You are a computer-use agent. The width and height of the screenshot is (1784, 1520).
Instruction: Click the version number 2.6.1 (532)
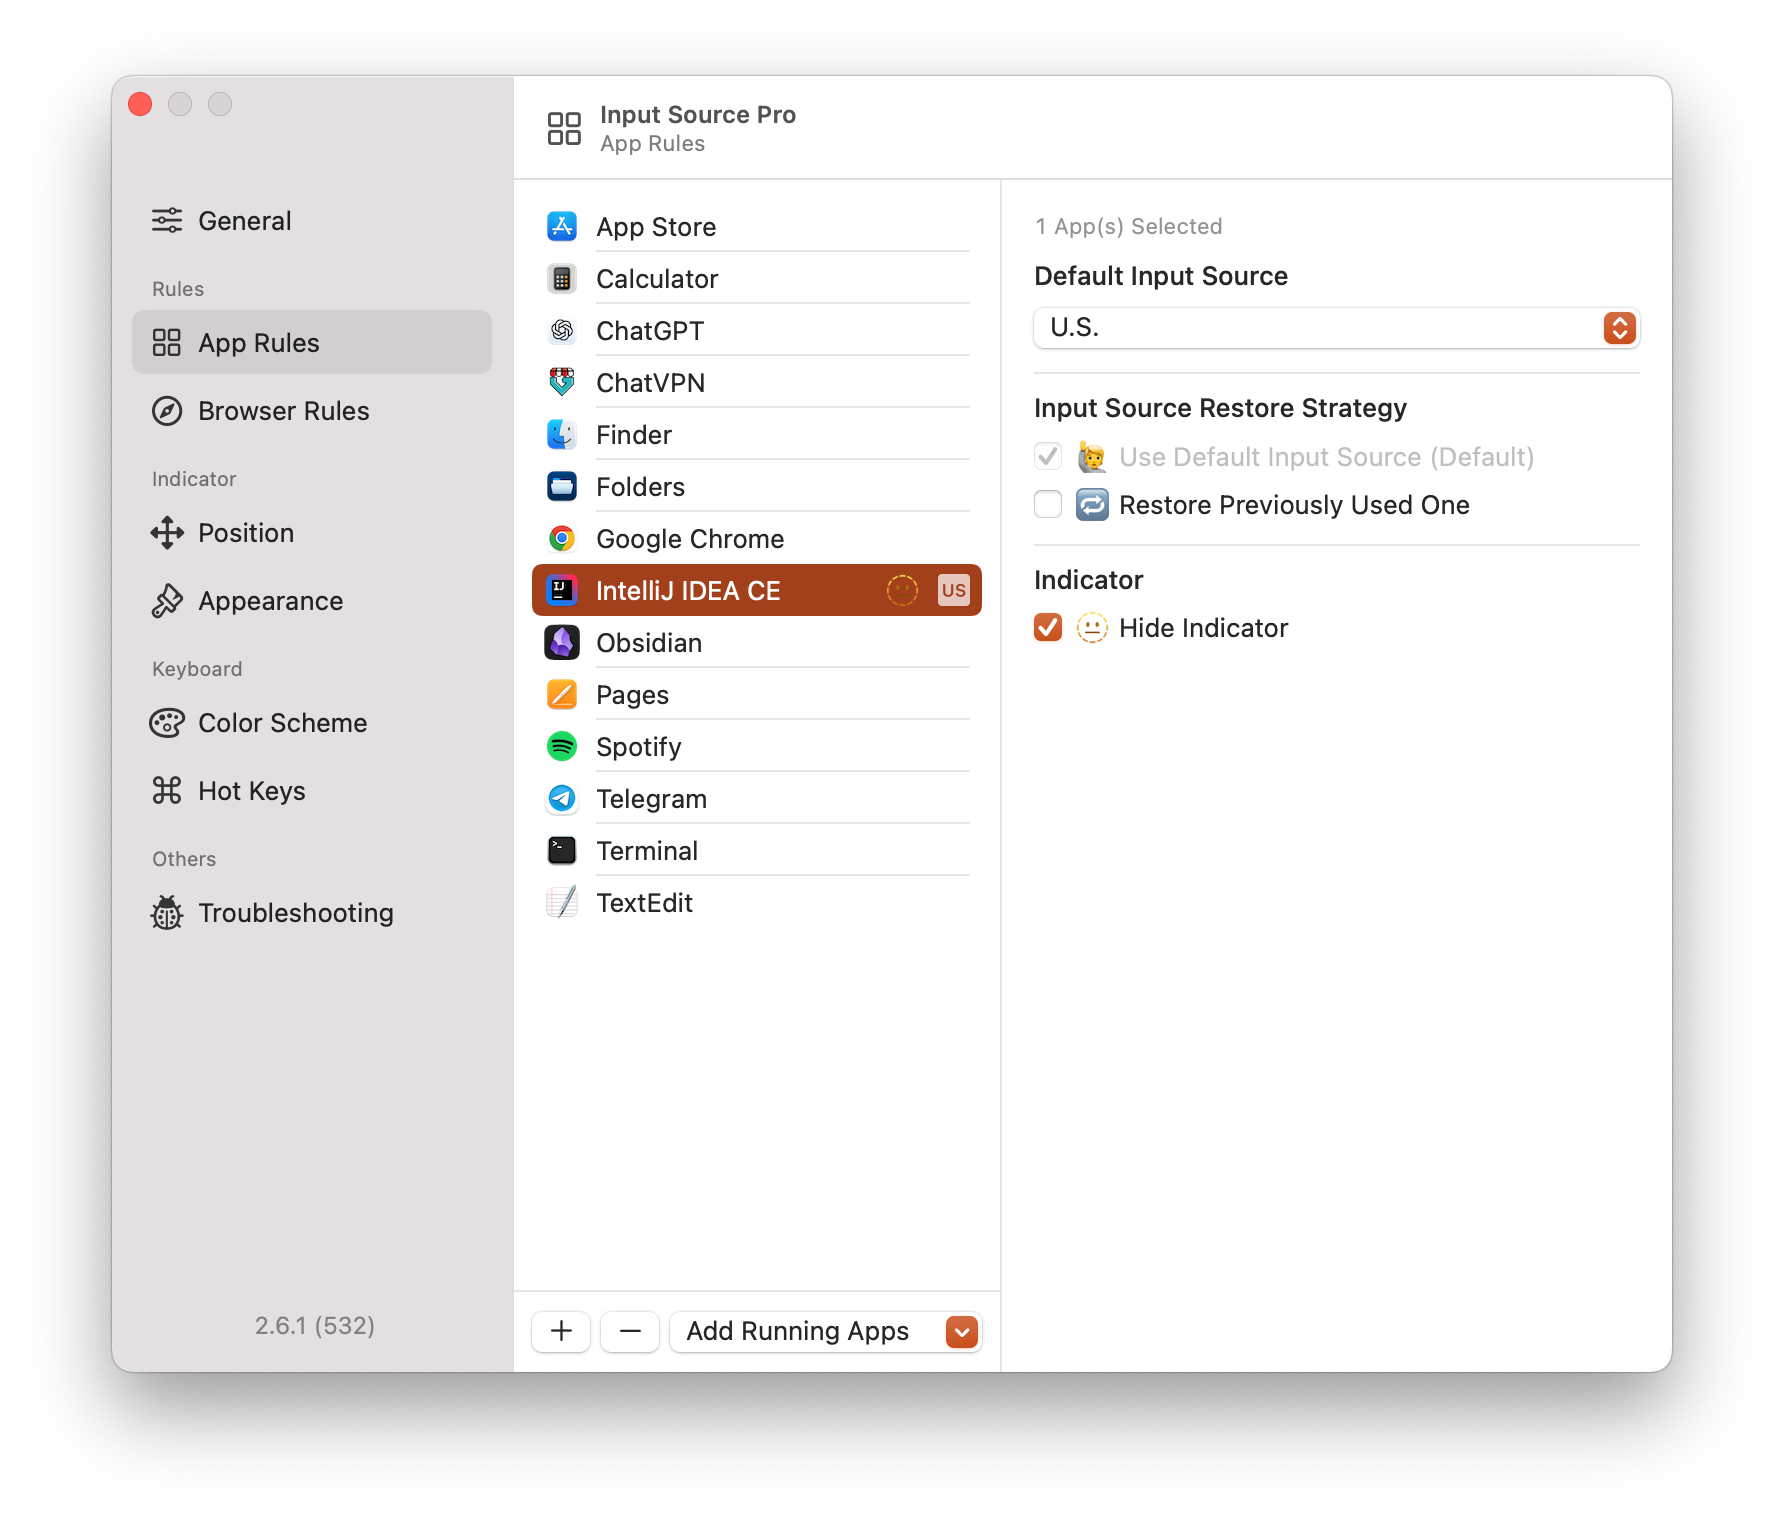pos(315,1326)
